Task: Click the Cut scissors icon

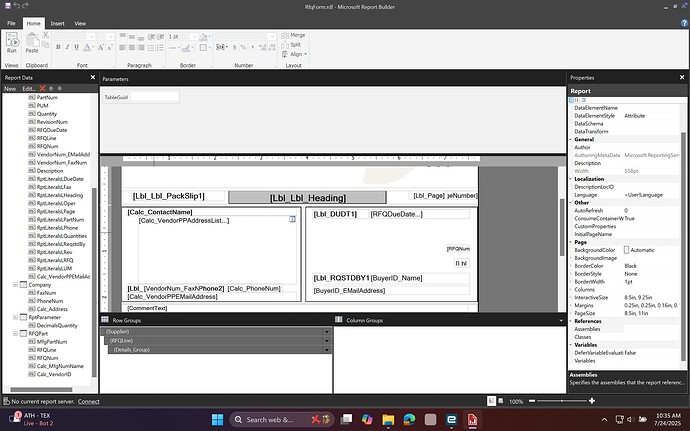Action: coord(45,35)
